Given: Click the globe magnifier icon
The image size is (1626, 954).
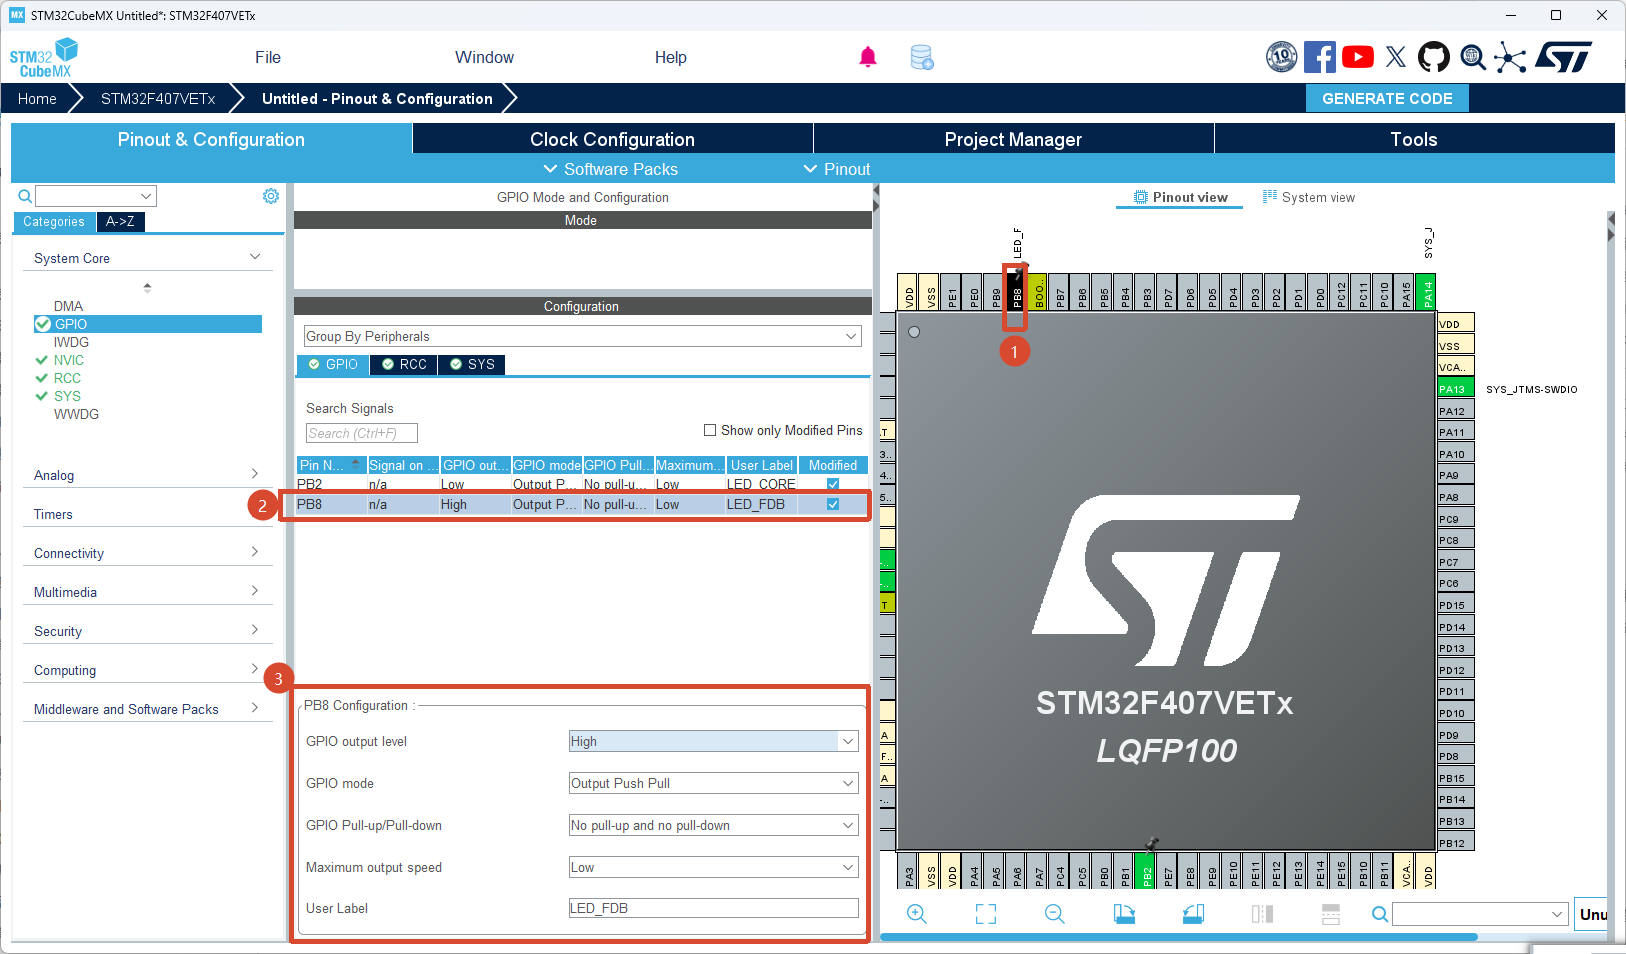Looking at the screenshot, I should coord(1473,57).
